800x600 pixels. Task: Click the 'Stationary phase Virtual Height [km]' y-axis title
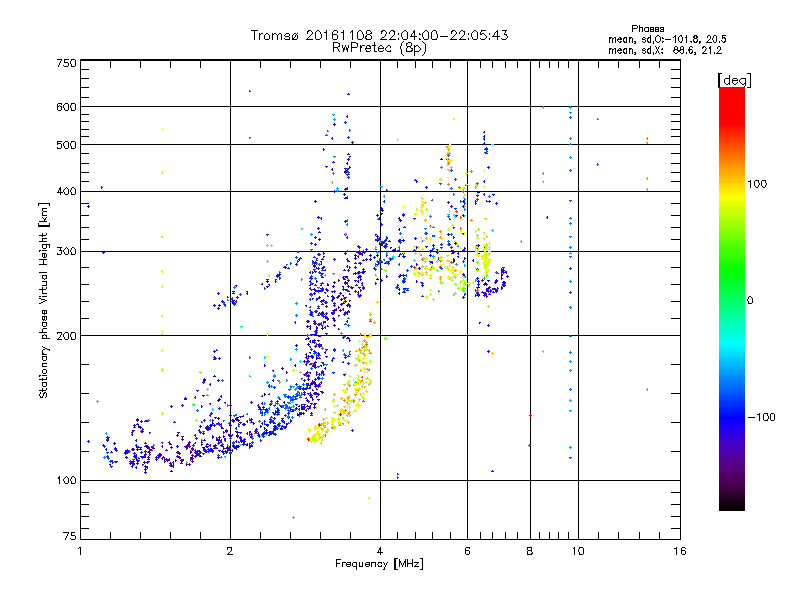[x=44, y=301]
